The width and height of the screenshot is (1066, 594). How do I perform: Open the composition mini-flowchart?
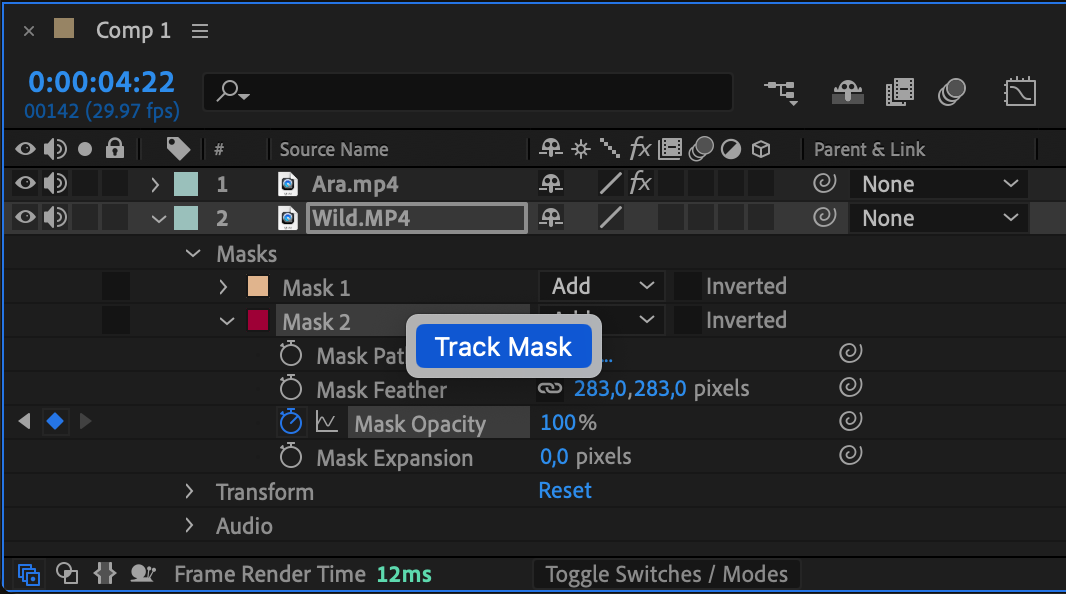pos(781,93)
